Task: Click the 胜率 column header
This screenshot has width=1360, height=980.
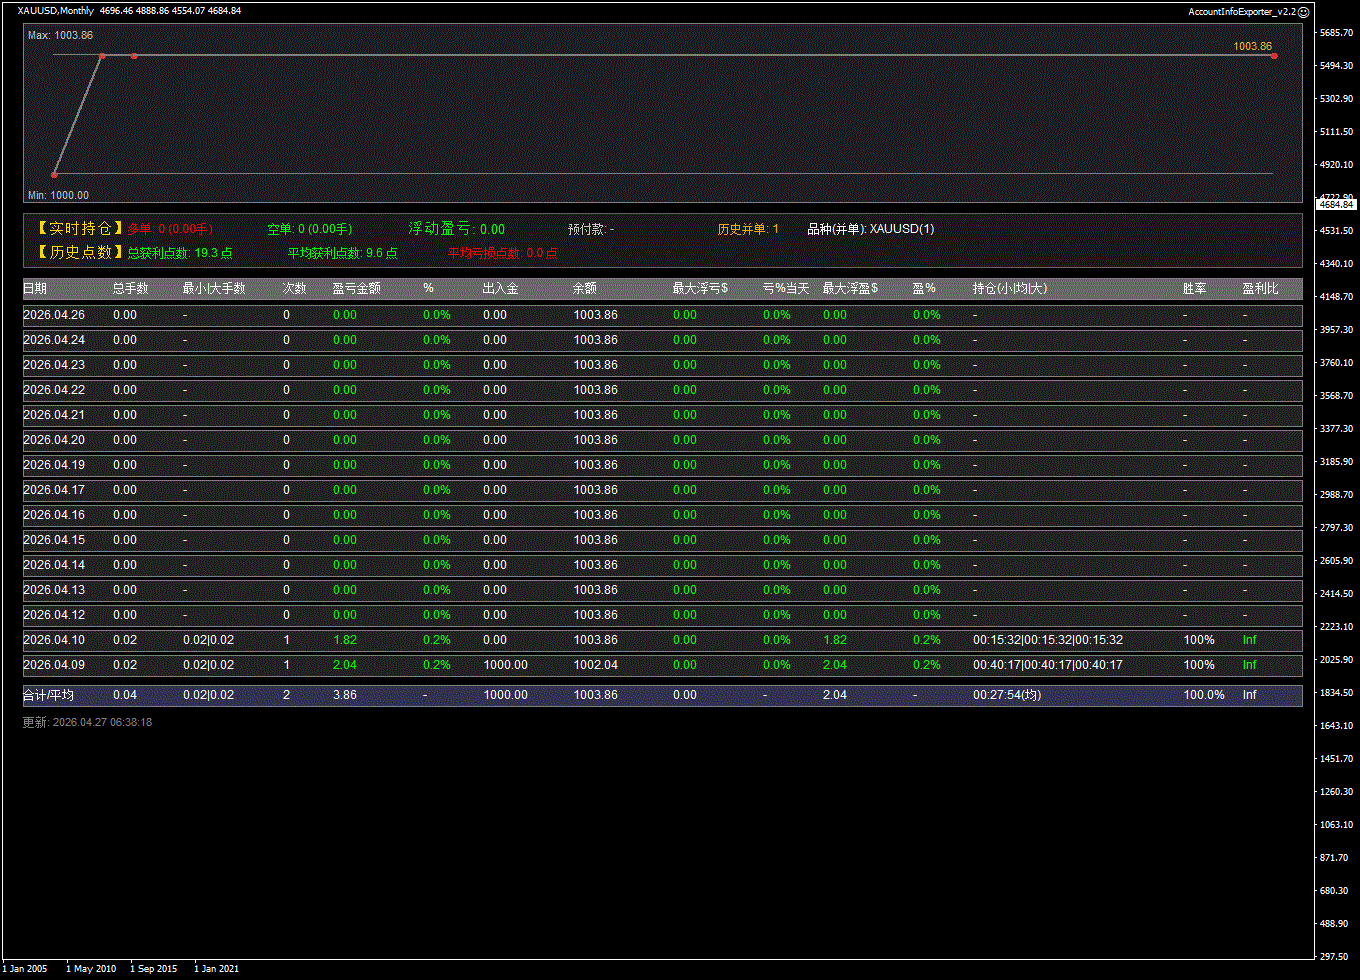Action: point(1194,288)
